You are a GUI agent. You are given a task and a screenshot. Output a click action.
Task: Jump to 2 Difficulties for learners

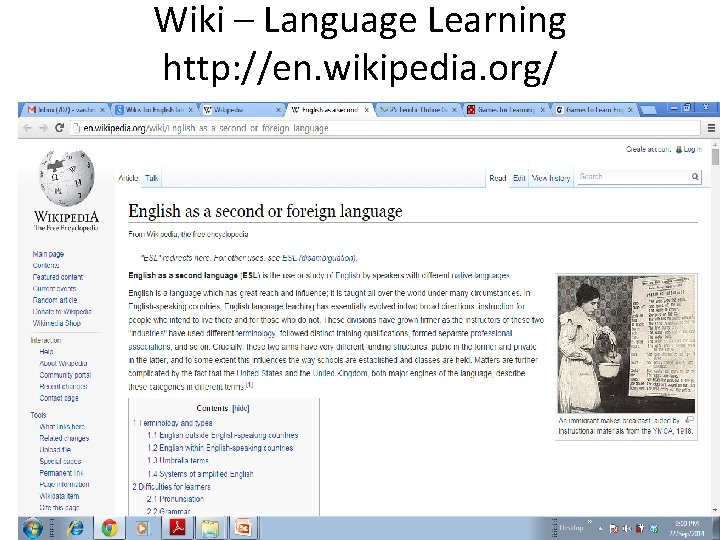click(171, 487)
